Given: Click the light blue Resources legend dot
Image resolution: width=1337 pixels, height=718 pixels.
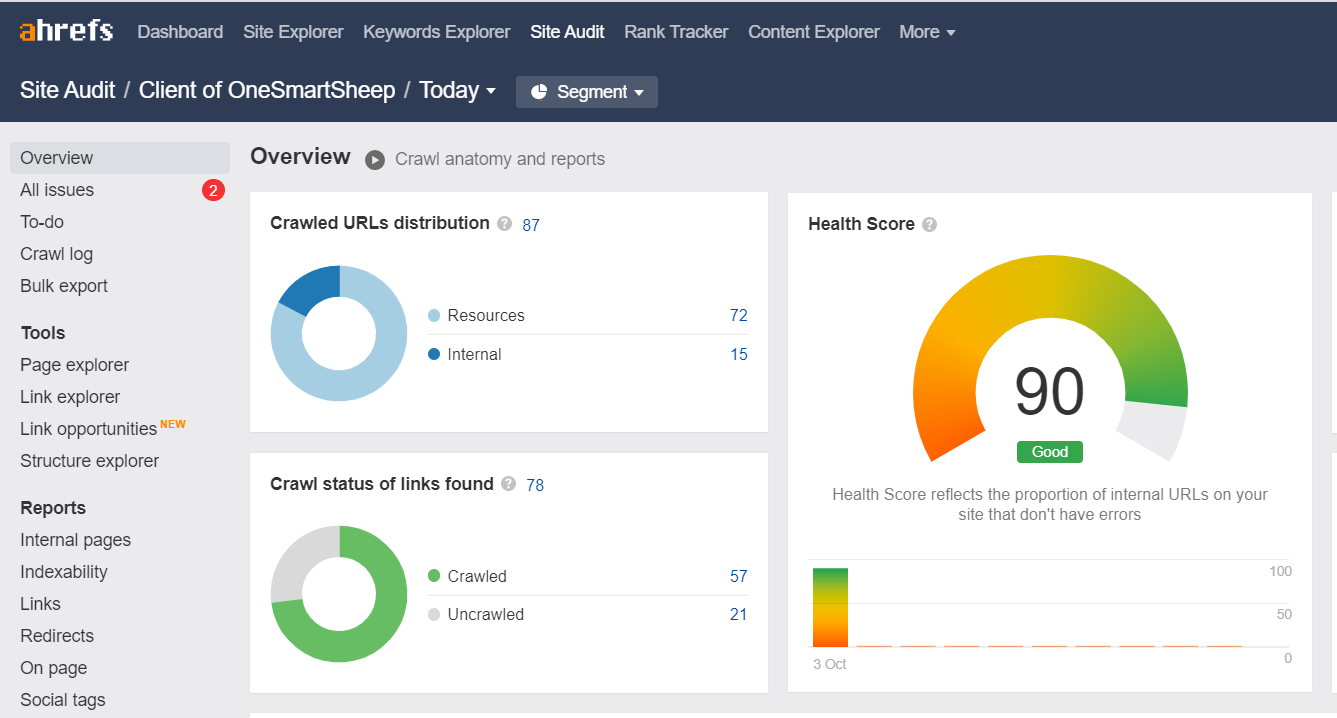Looking at the screenshot, I should (x=434, y=316).
